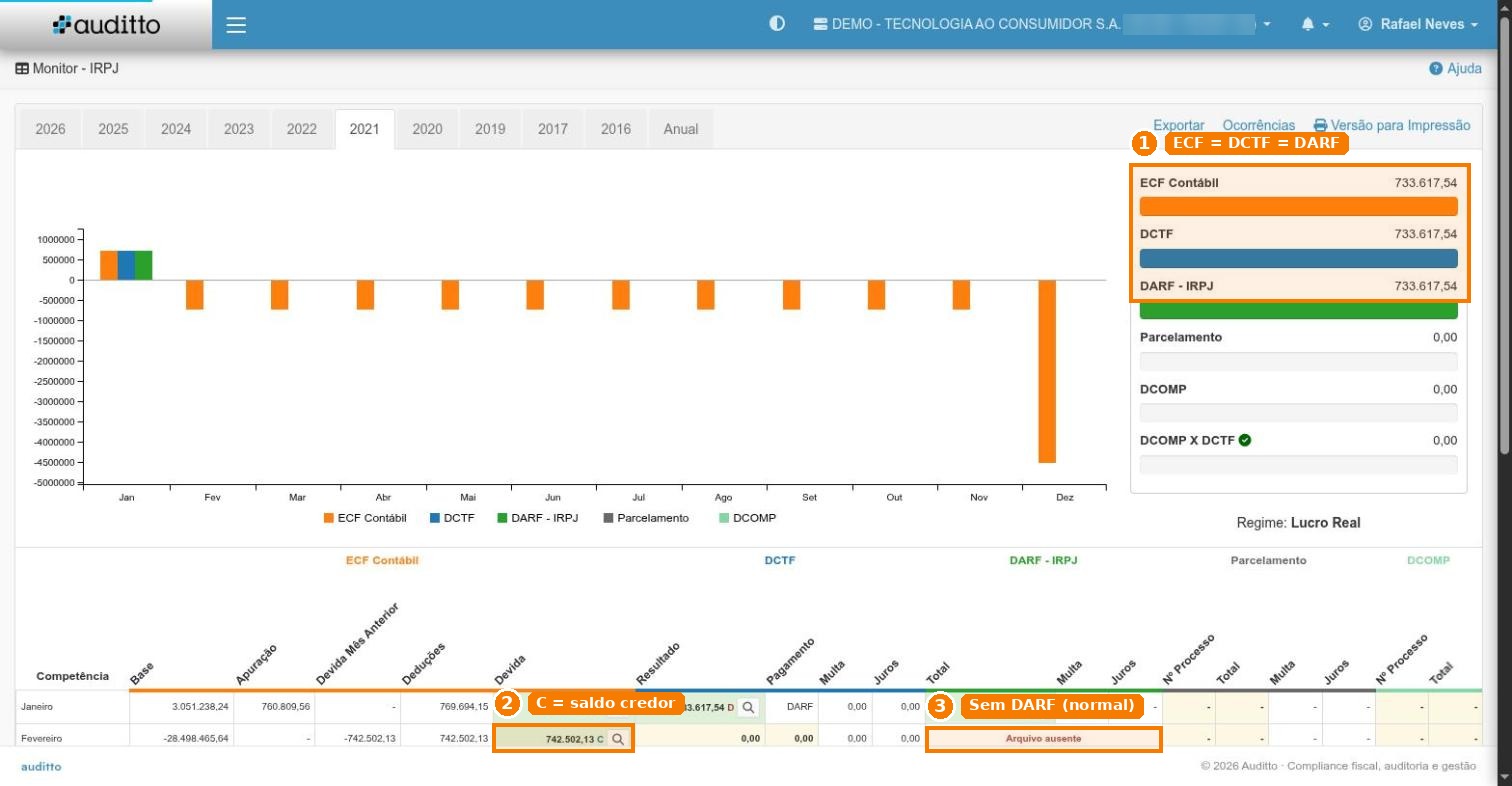Open the Ocorrências link

1259,125
